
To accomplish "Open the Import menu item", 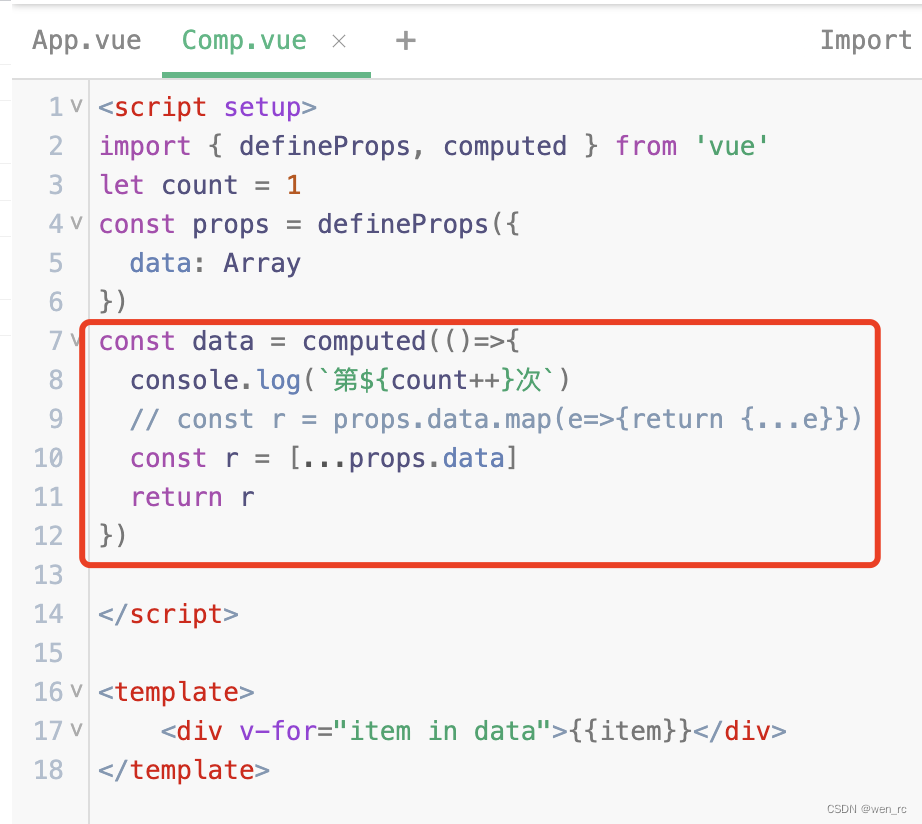I will (866, 41).
